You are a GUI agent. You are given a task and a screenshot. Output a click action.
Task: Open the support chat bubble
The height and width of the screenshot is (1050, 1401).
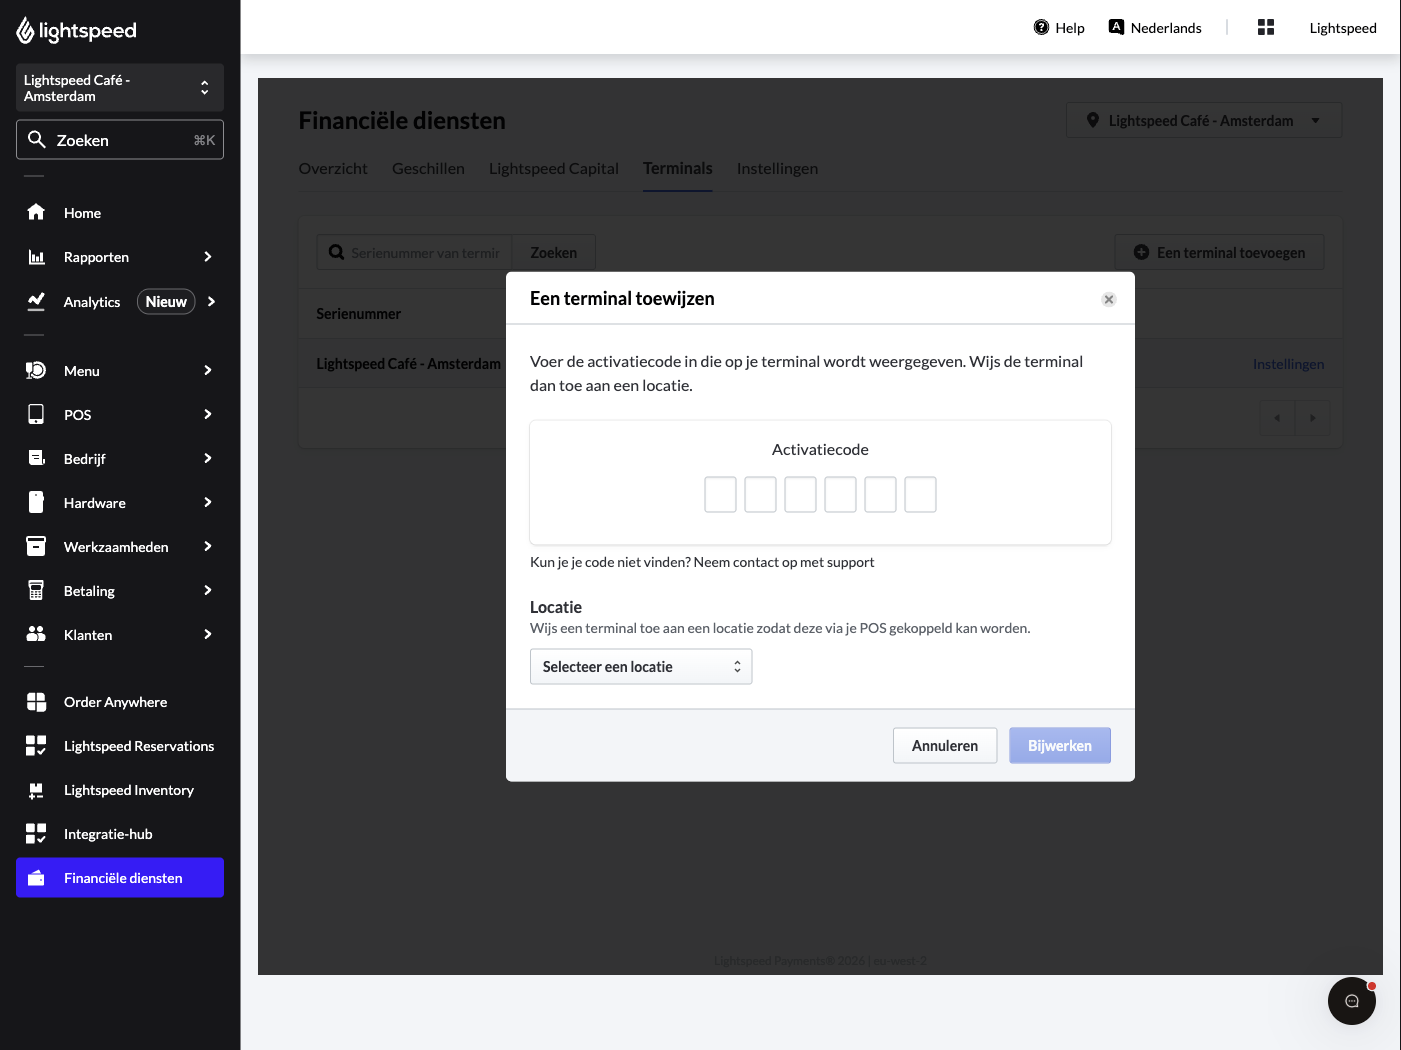click(1352, 1001)
